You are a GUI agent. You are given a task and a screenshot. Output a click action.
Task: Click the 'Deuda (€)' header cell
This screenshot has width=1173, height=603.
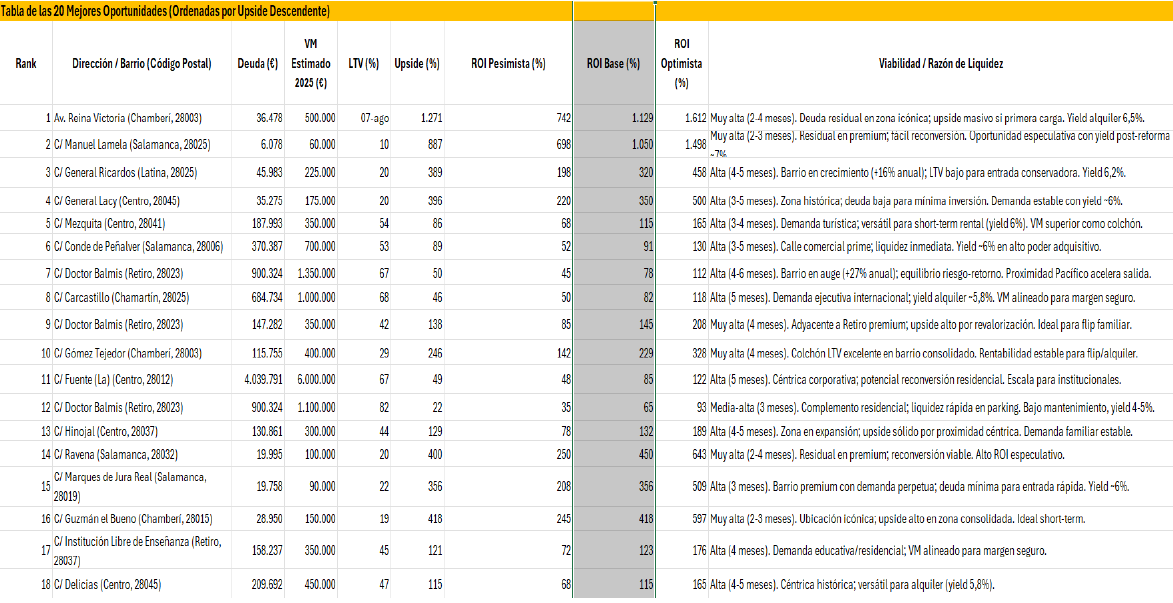(x=258, y=63)
